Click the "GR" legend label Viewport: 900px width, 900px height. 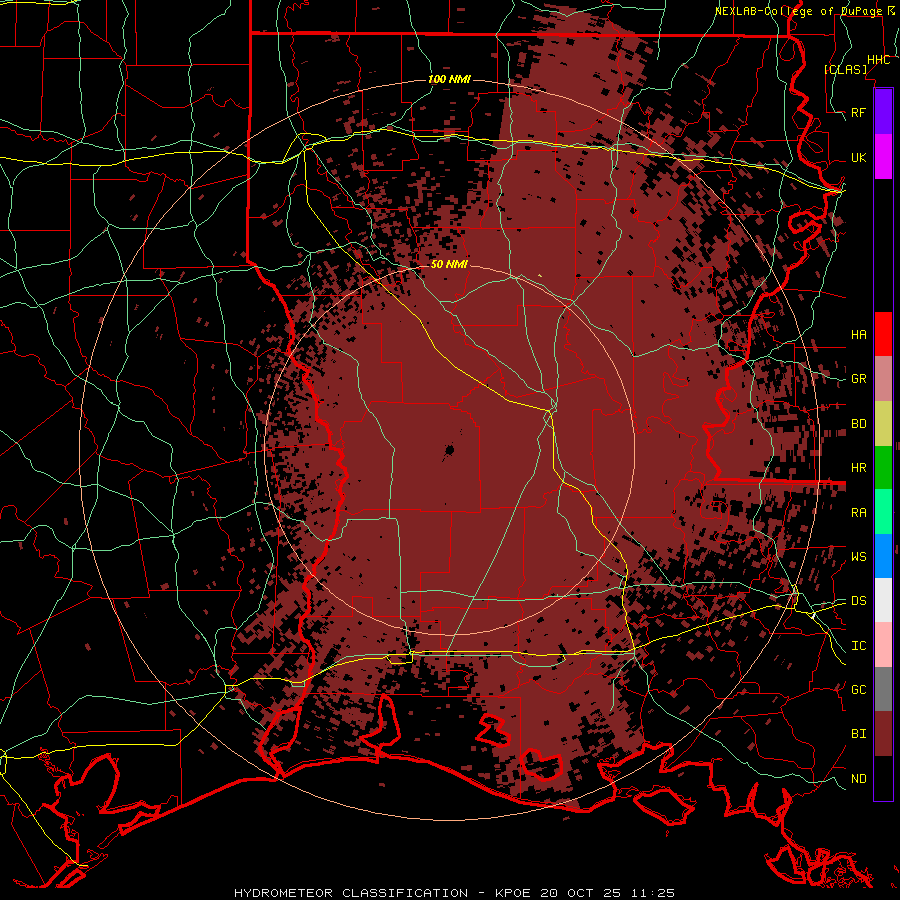(858, 379)
